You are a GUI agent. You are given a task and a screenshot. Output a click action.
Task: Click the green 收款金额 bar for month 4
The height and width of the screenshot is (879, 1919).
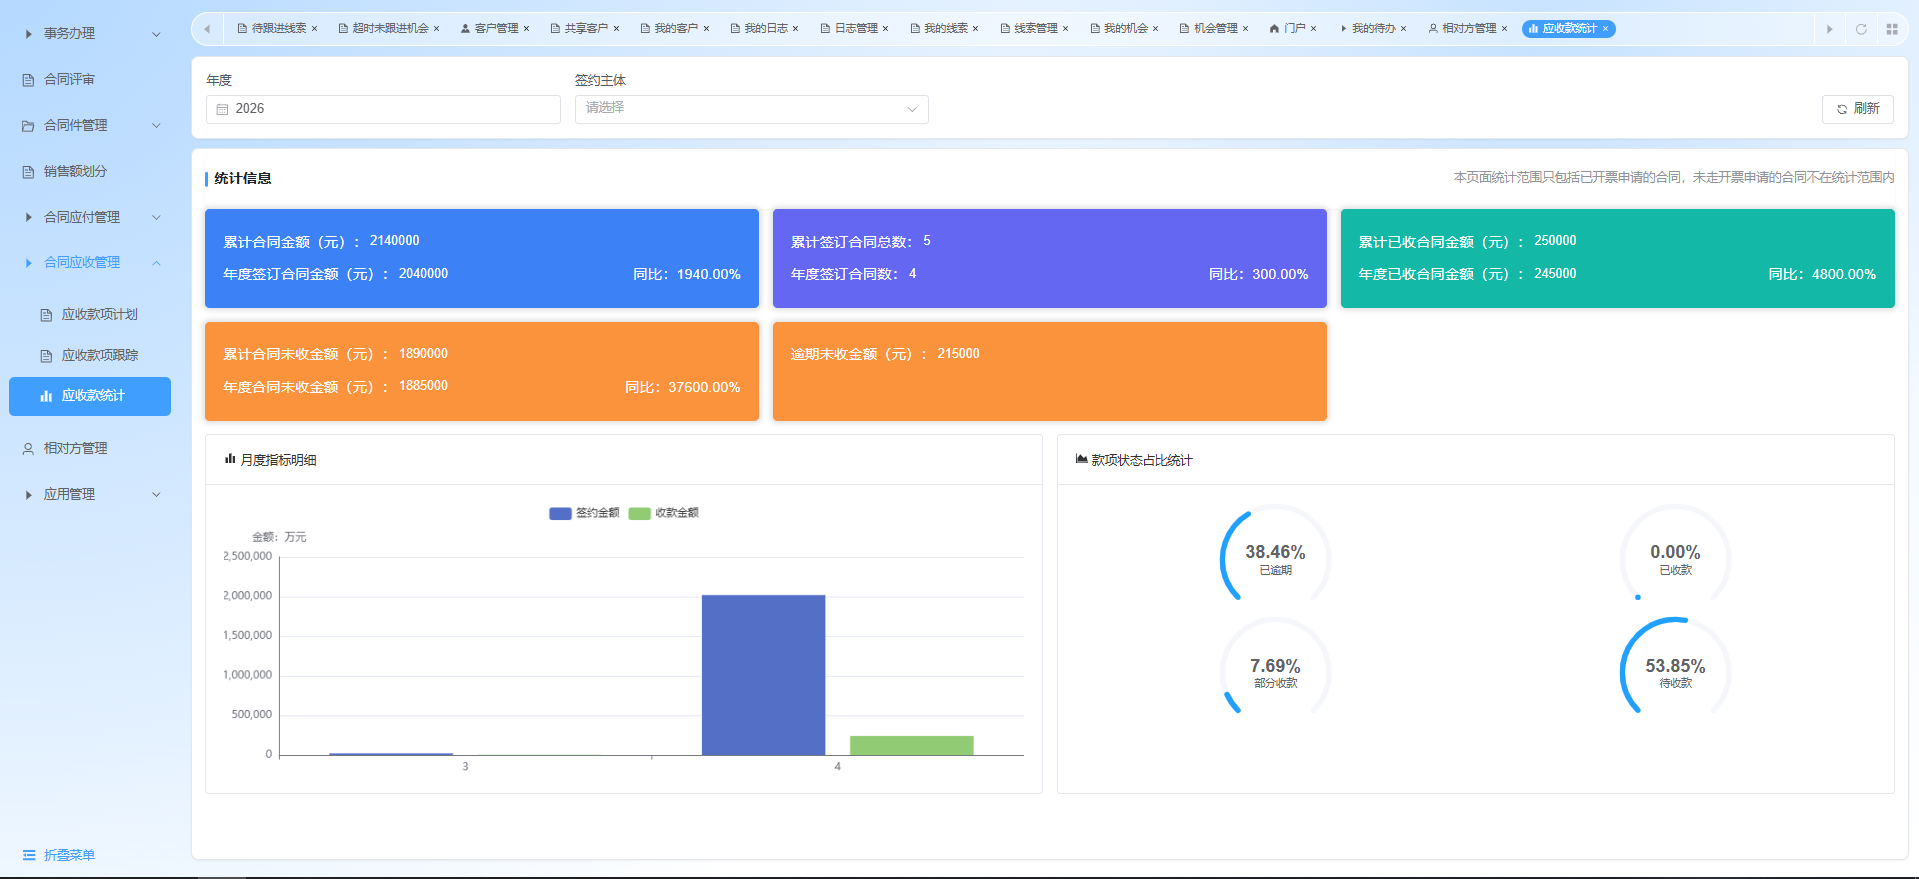912,745
